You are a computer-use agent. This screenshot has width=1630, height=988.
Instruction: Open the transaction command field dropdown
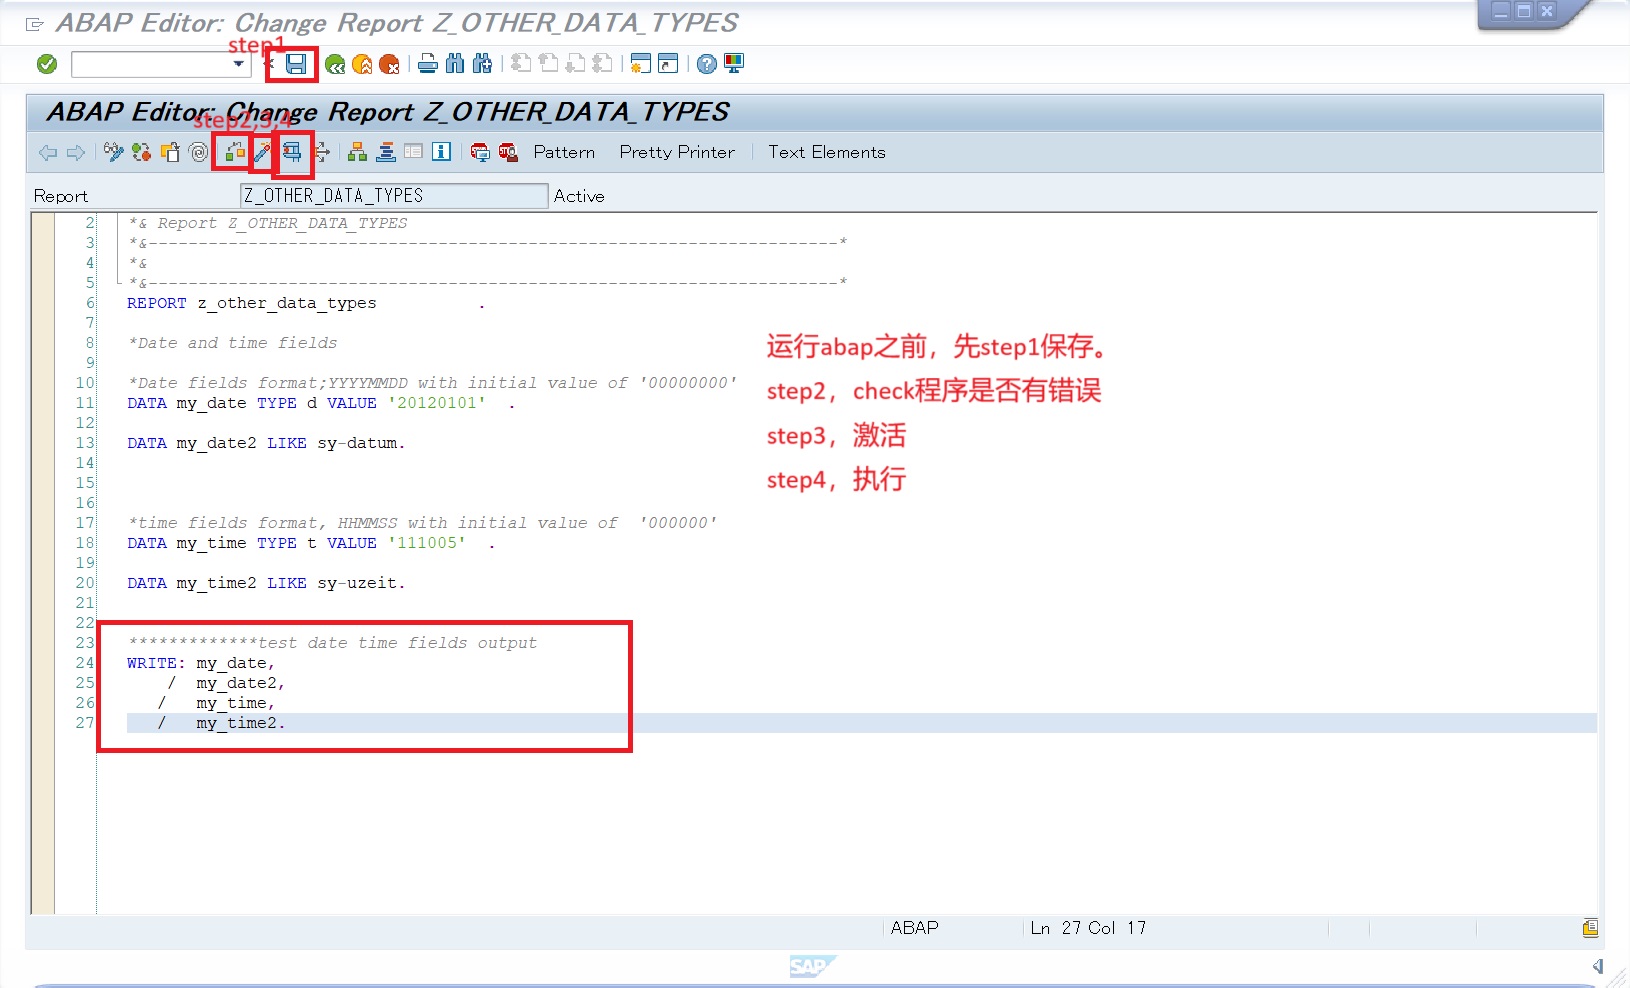[238, 64]
